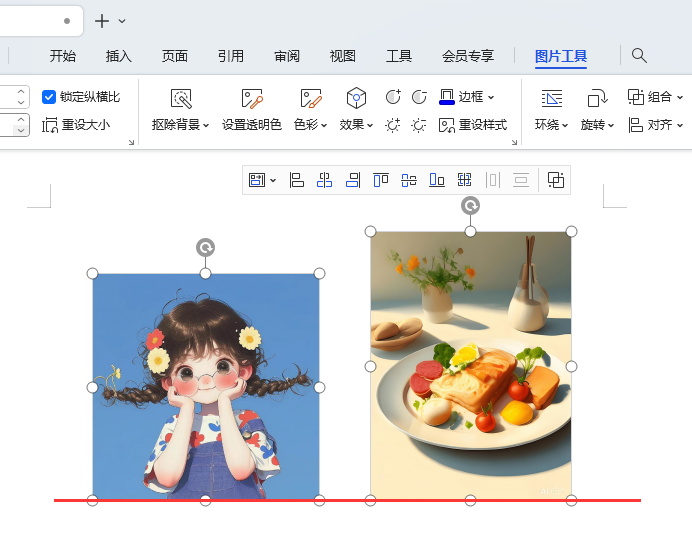Expand floating toolbar layout dropdown arrow
This screenshot has height=552, width=692.
[273, 180]
